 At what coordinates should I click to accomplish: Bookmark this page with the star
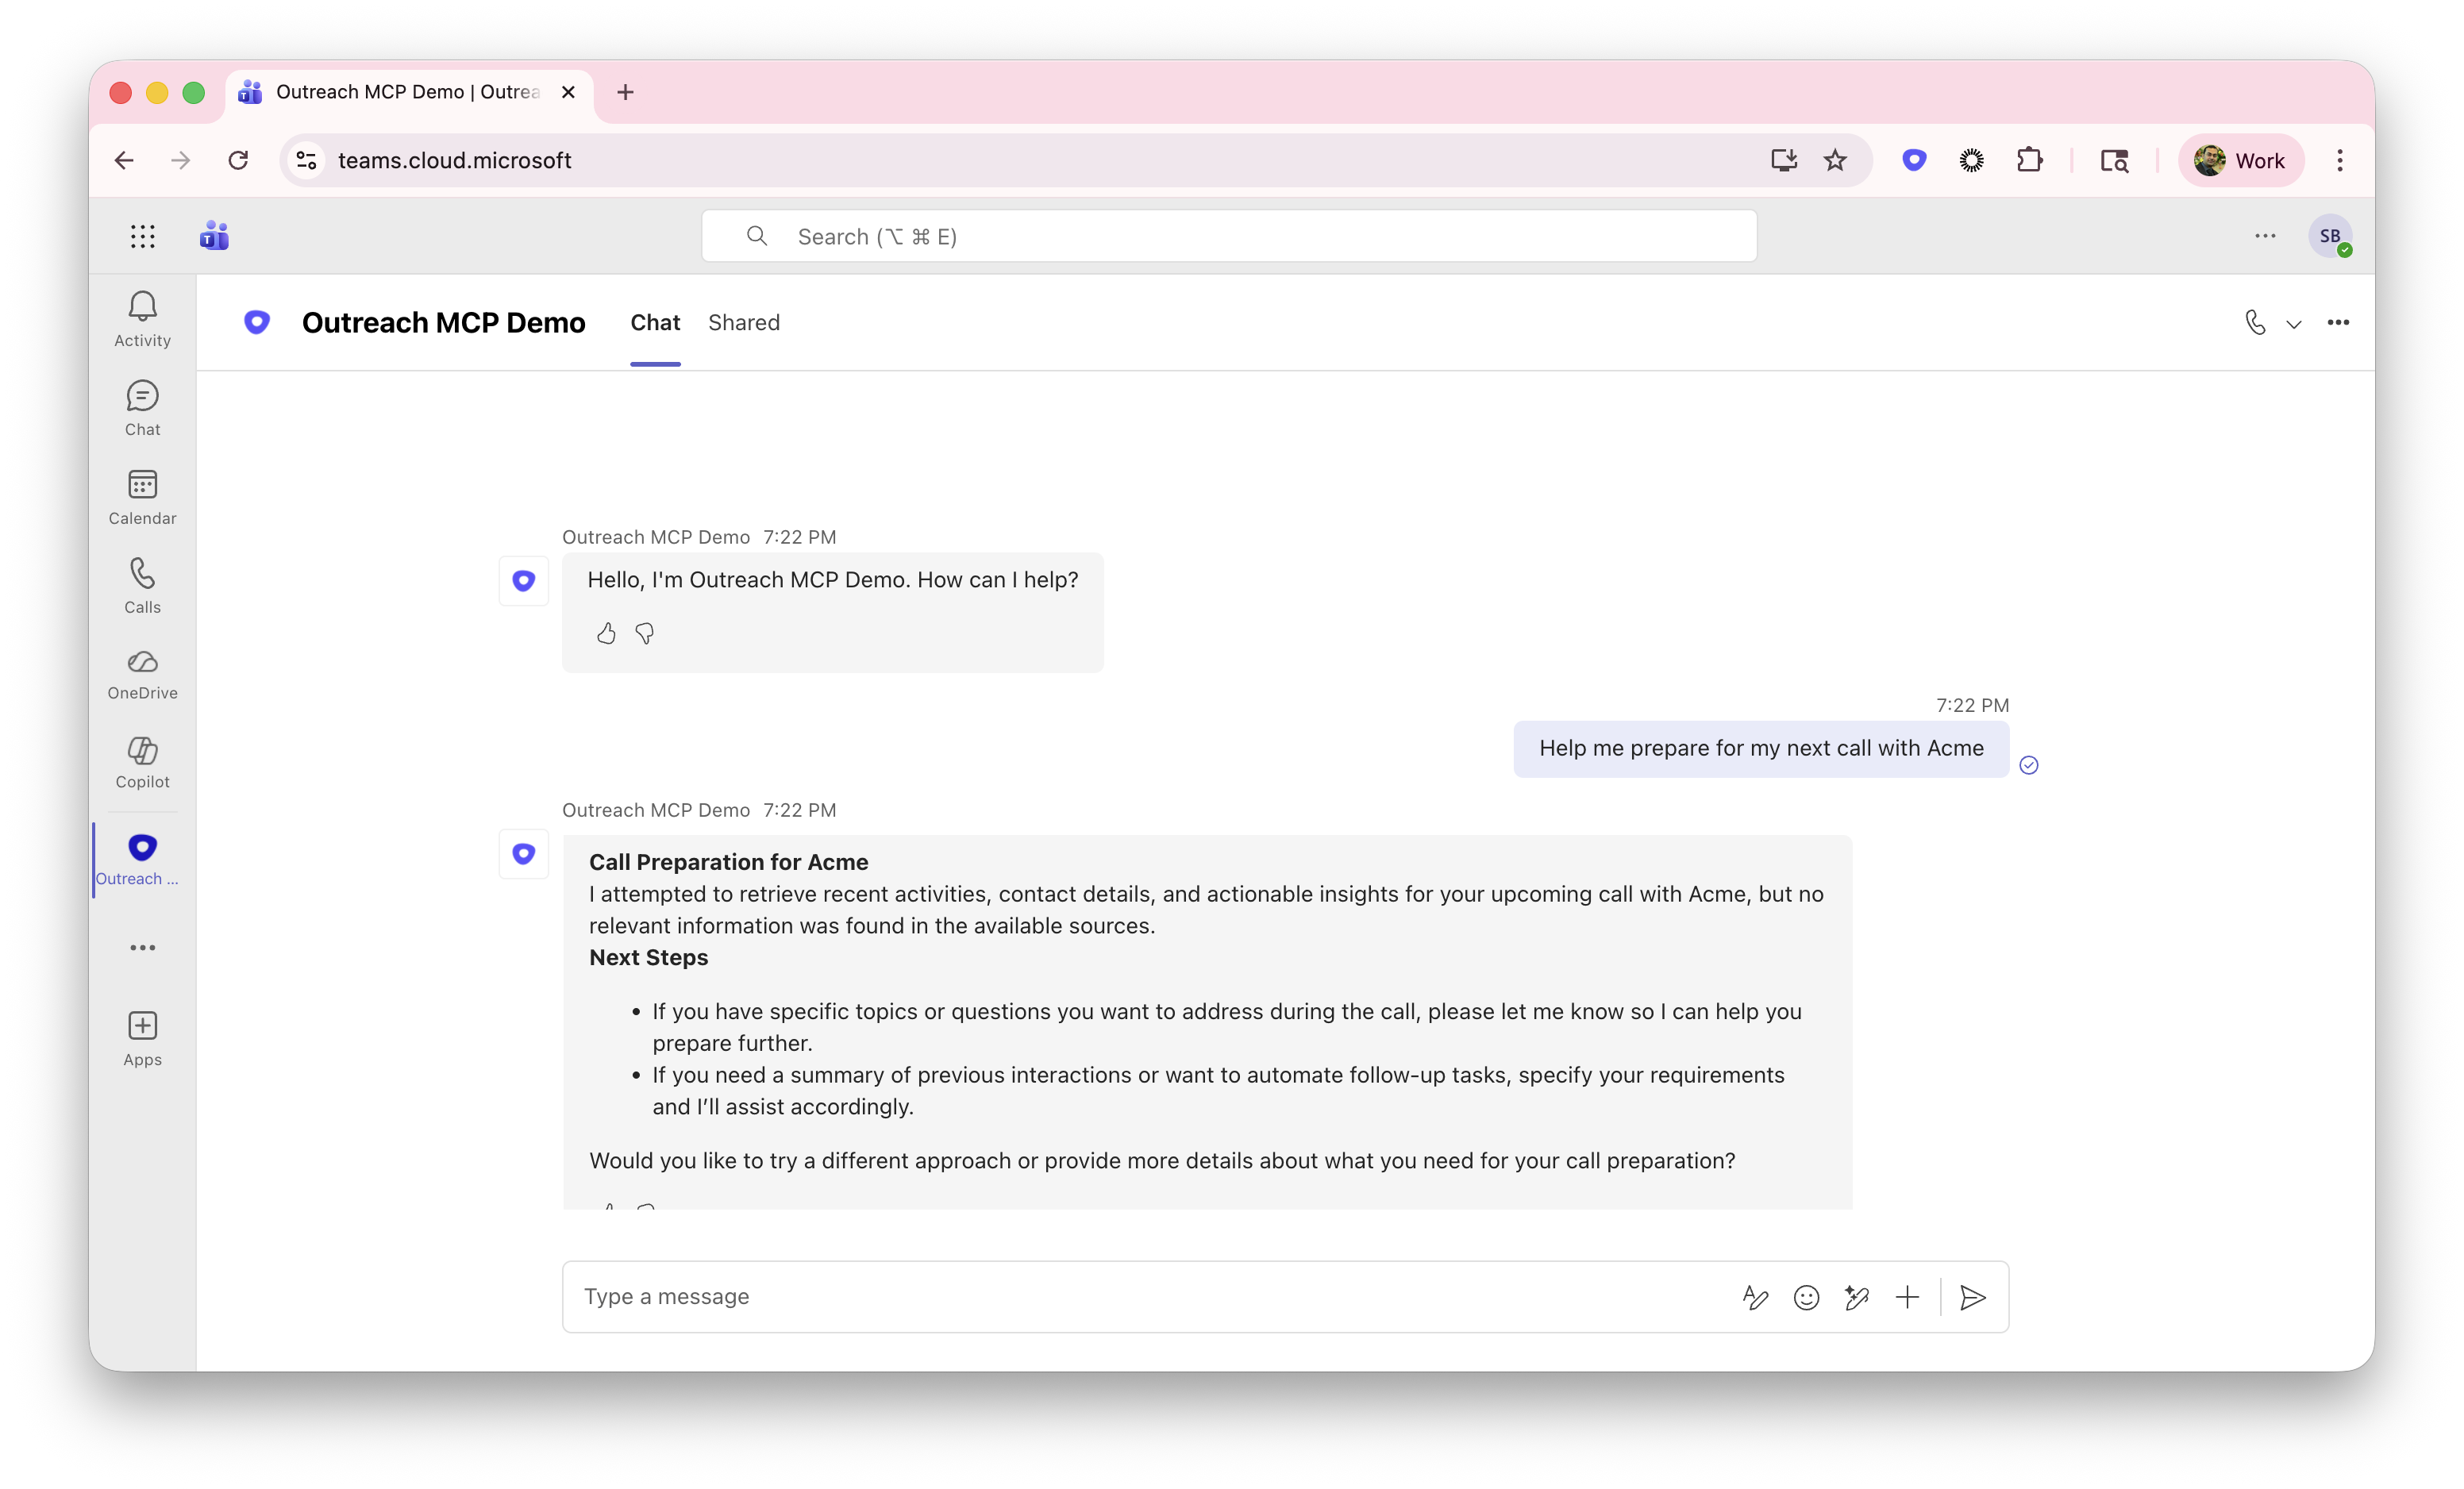click(1835, 160)
